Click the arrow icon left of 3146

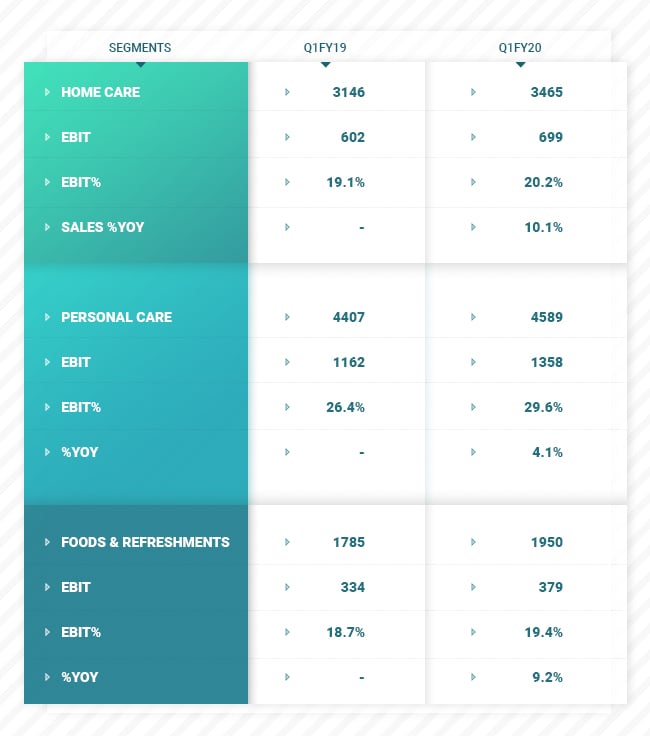pos(287,92)
